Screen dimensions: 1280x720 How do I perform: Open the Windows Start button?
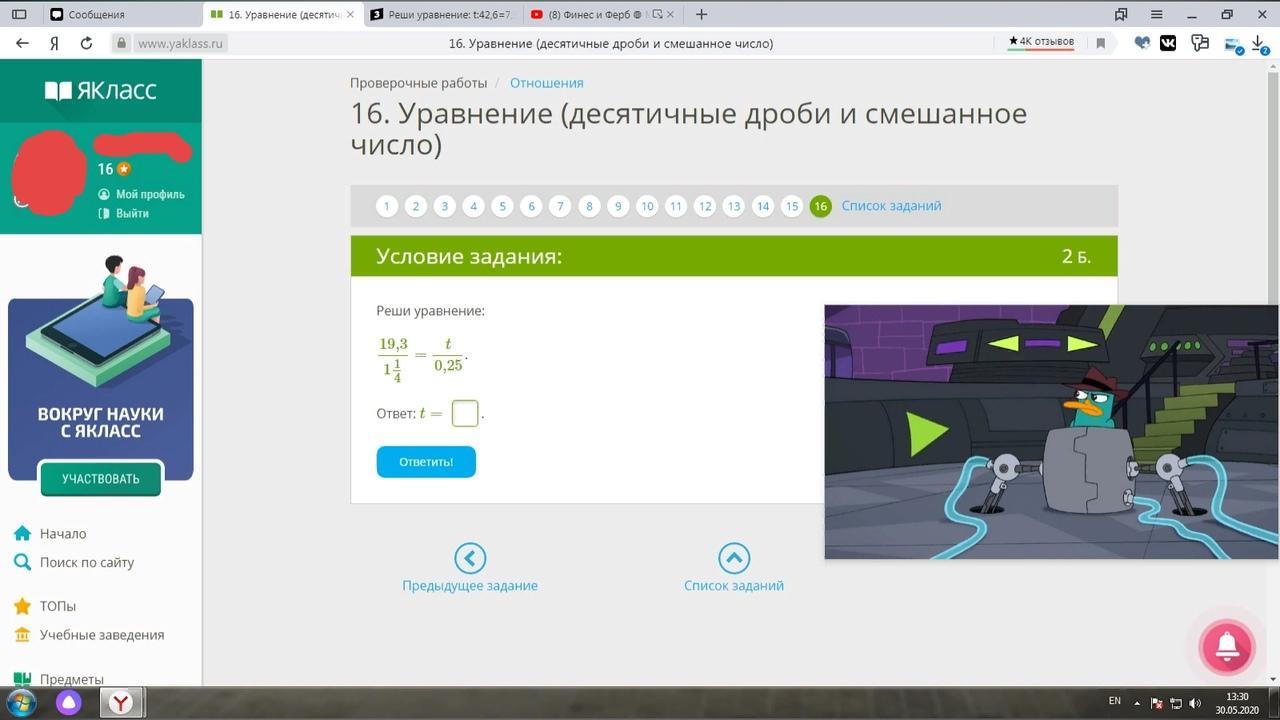[x=21, y=703]
